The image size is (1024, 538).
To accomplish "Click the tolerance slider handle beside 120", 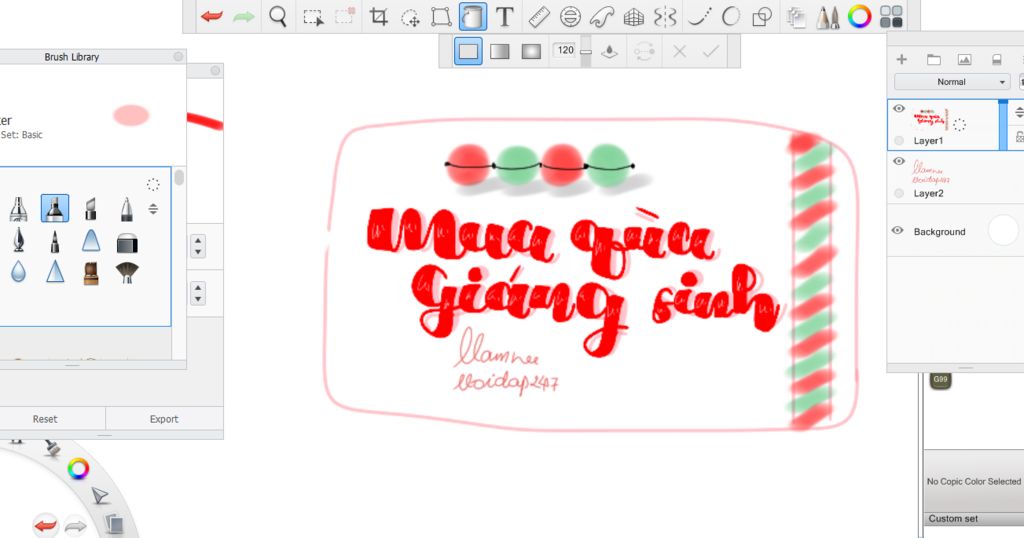I will [x=586, y=52].
